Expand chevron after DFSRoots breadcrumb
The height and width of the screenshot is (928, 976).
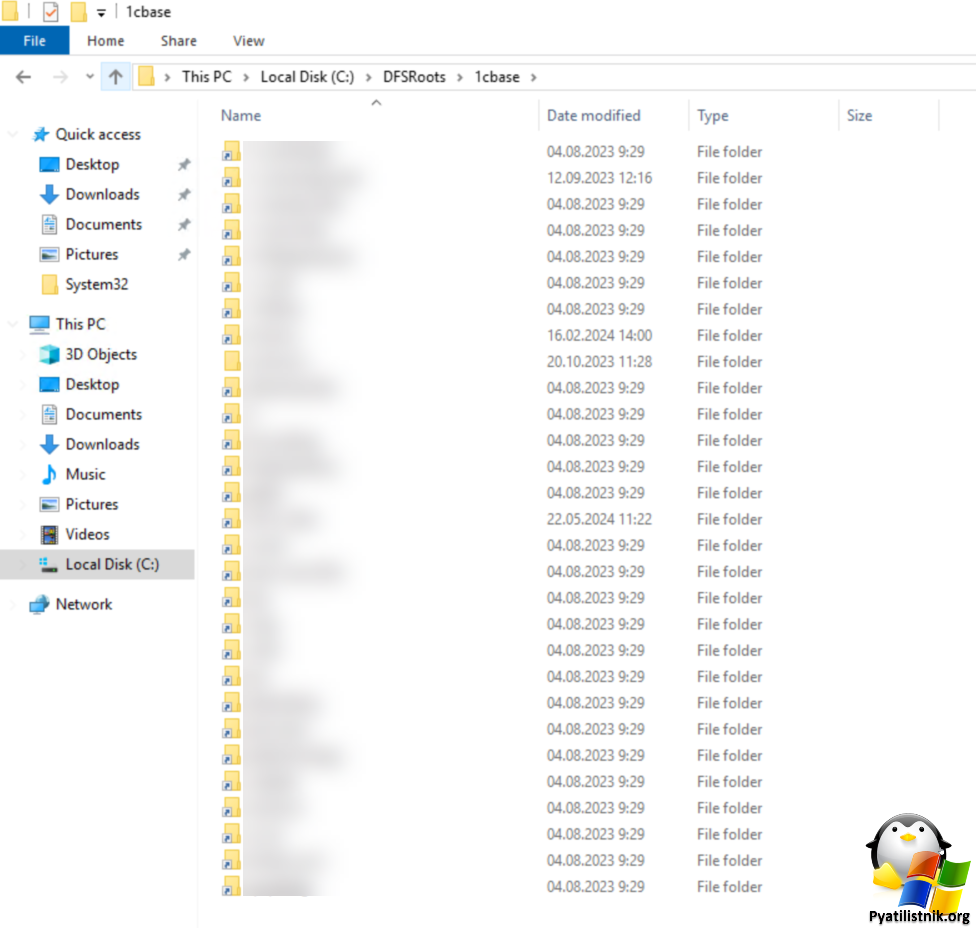point(460,77)
